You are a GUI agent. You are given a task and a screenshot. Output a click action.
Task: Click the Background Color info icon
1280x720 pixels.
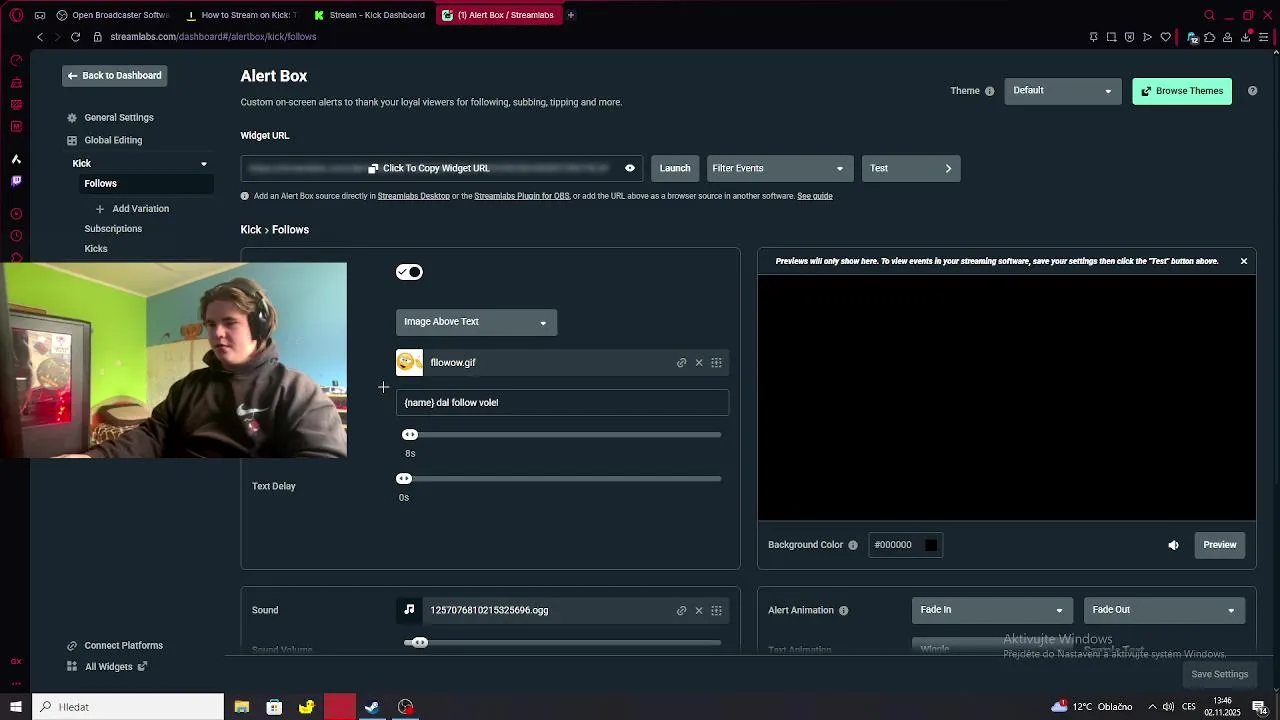click(853, 545)
